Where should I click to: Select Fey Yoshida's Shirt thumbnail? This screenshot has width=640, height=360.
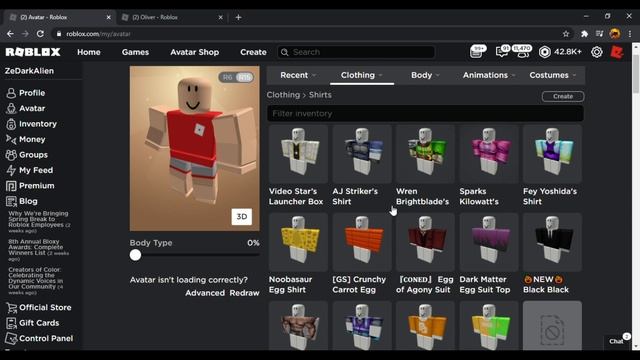click(x=552, y=154)
